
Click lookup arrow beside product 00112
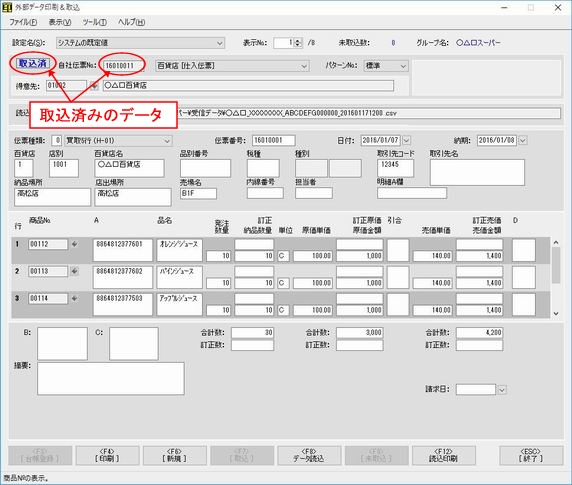pos(74,244)
